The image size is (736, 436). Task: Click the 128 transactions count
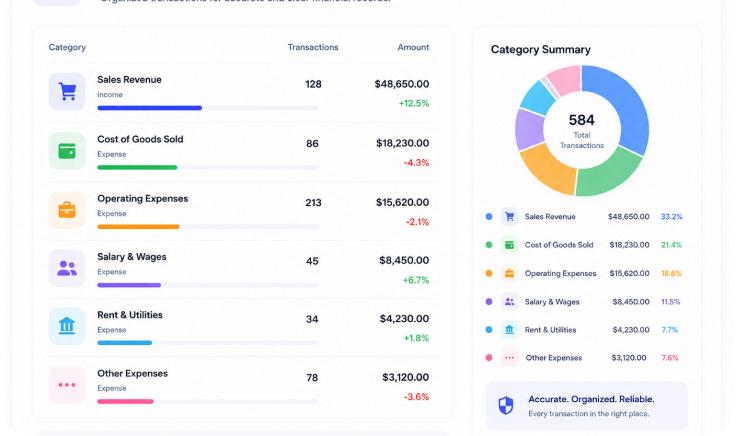coord(313,84)
